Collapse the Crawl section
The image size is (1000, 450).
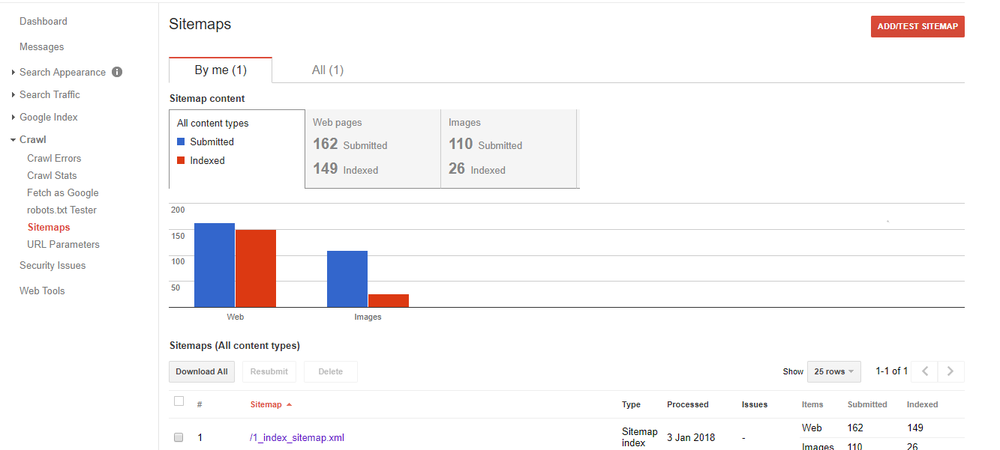point(13,140)
